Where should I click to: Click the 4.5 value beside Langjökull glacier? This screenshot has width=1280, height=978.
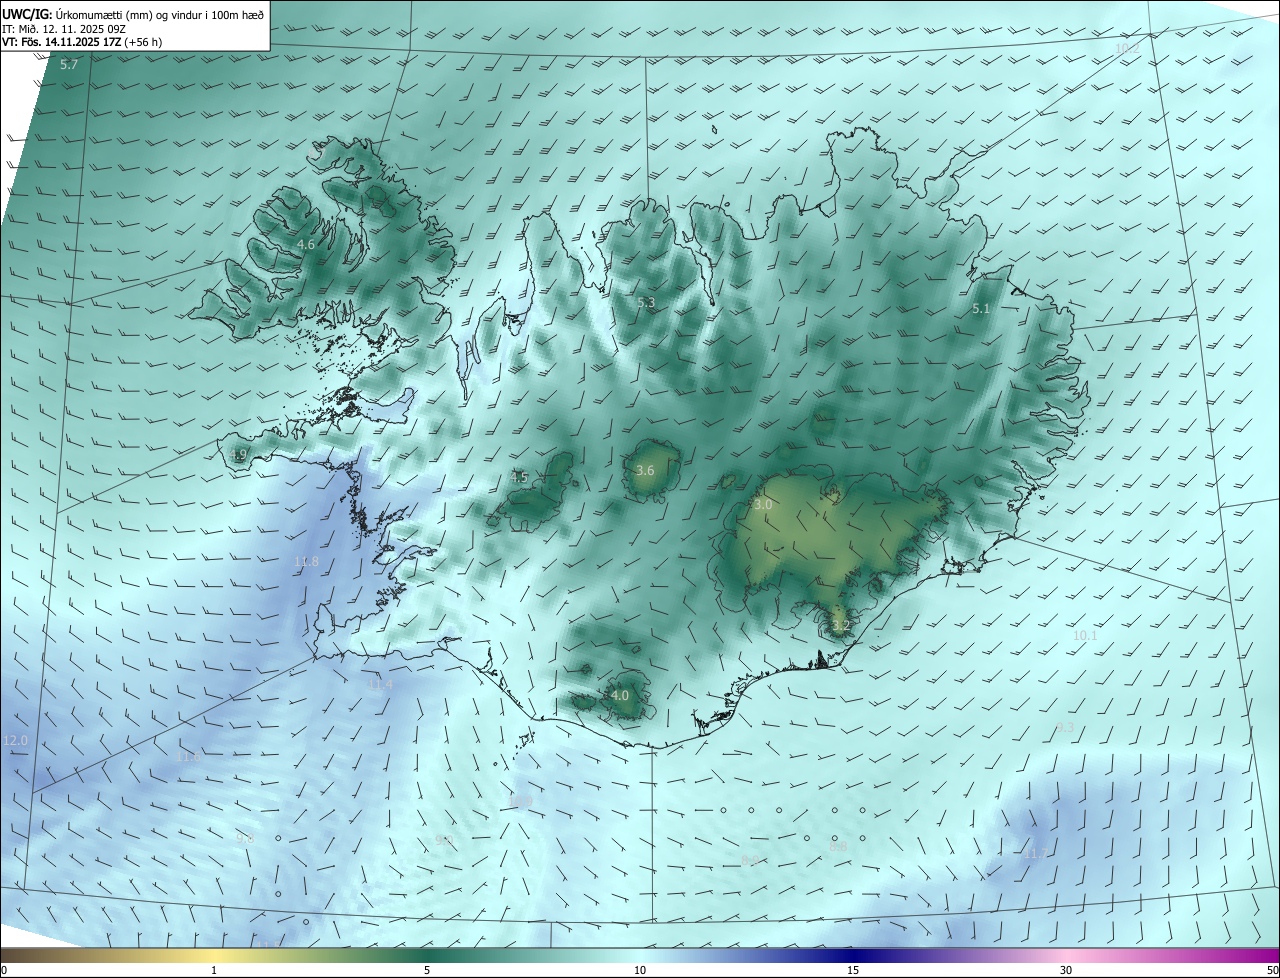point(519,478)
